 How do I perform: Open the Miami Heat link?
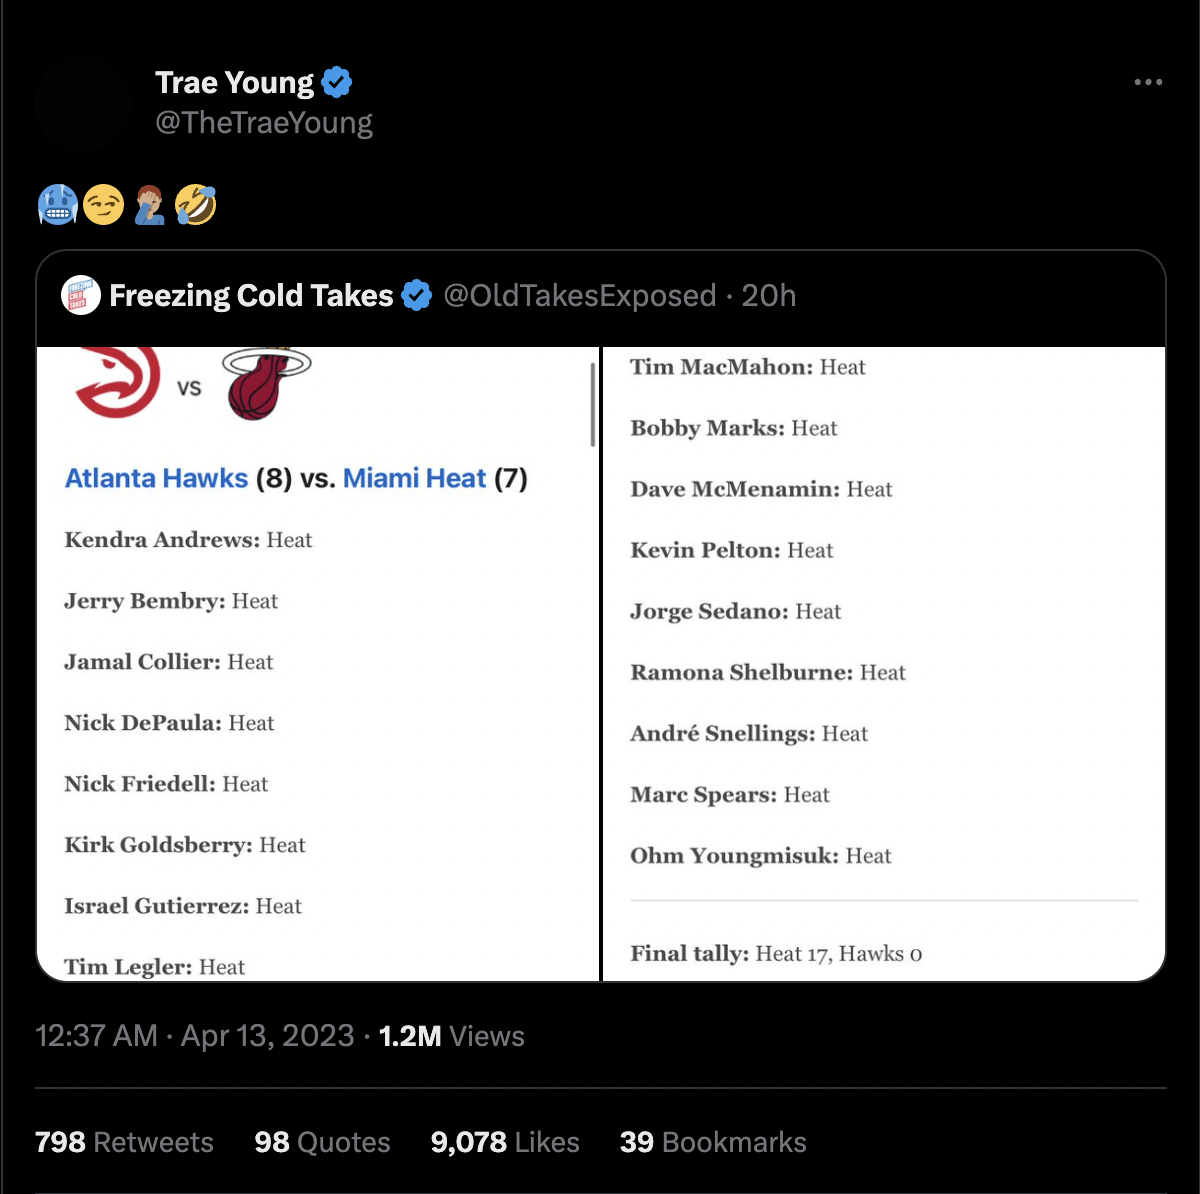[x=414, y=478]
